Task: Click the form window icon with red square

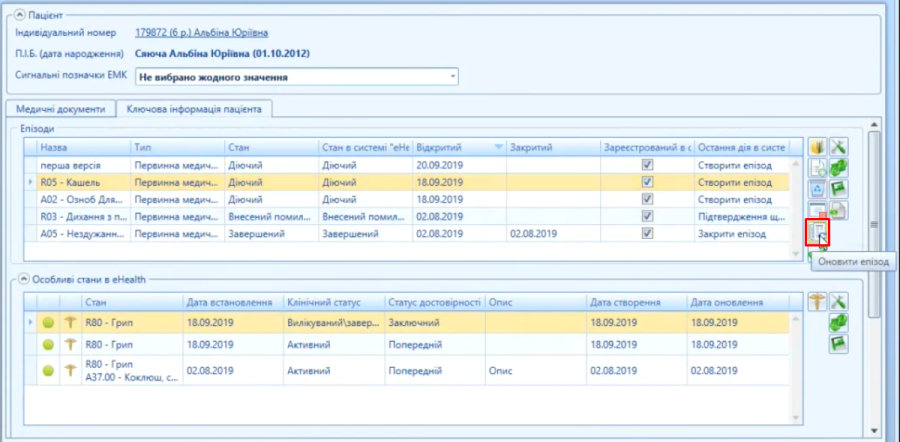Action: 817,210
